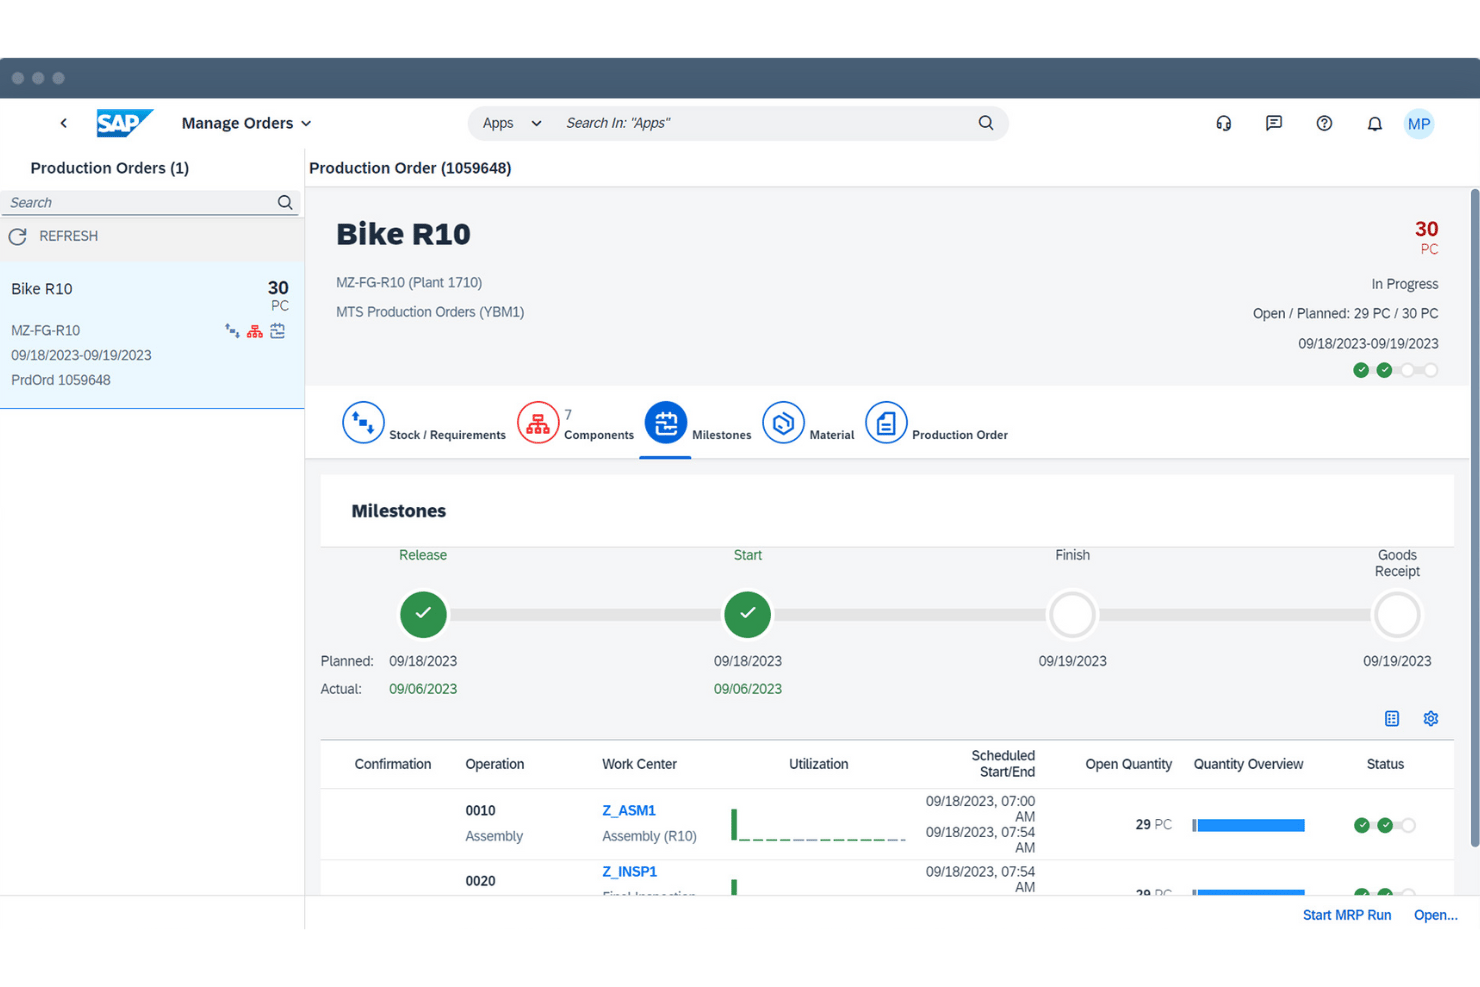Click the Goods Receipt milestone circle

[x=1397, y=615]
